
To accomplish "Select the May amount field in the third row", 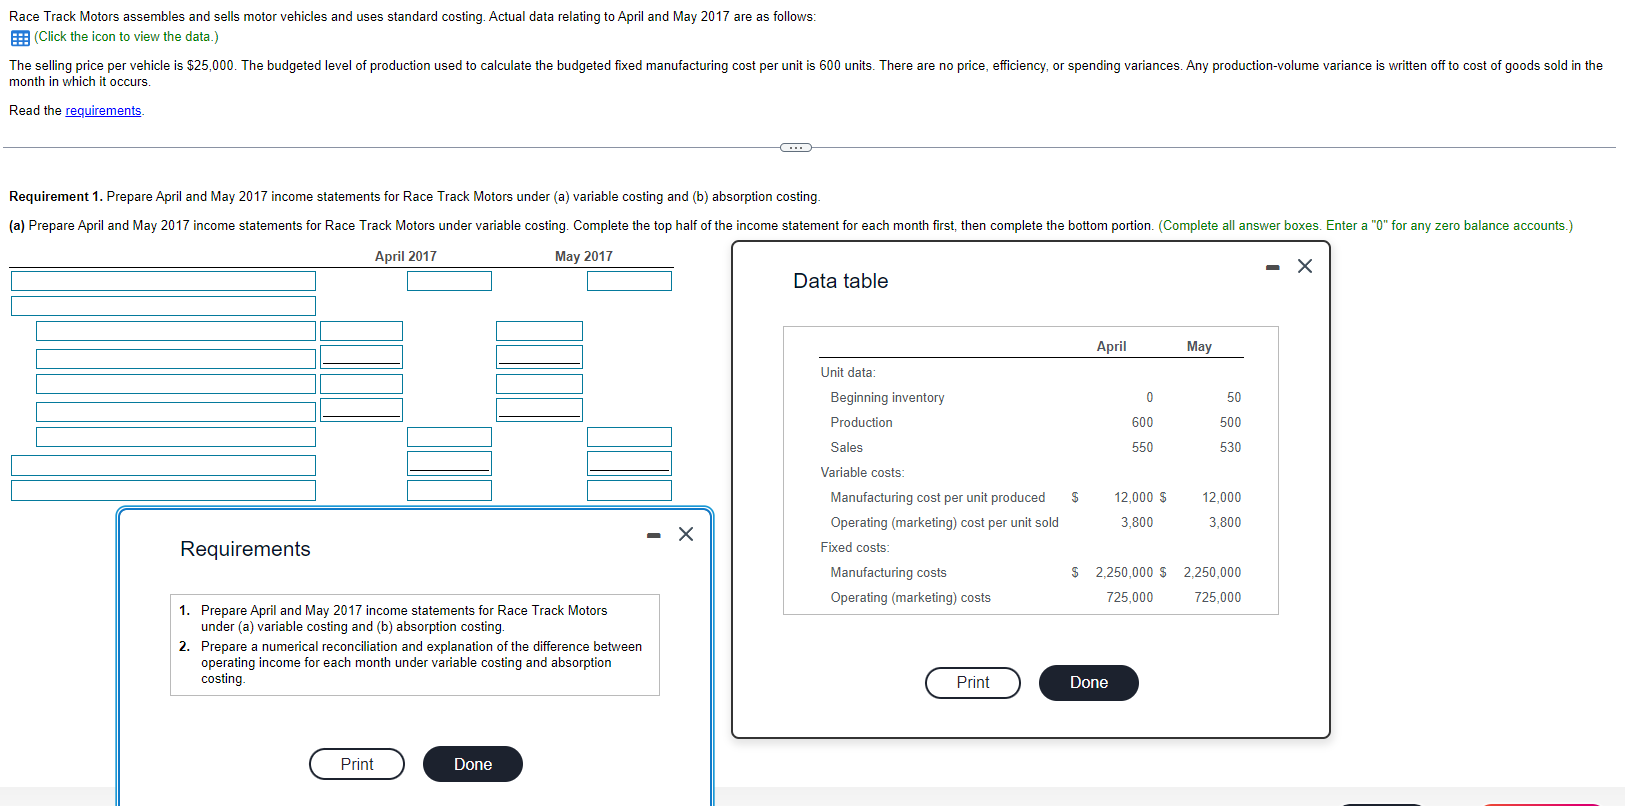I will tap(539, 331).
